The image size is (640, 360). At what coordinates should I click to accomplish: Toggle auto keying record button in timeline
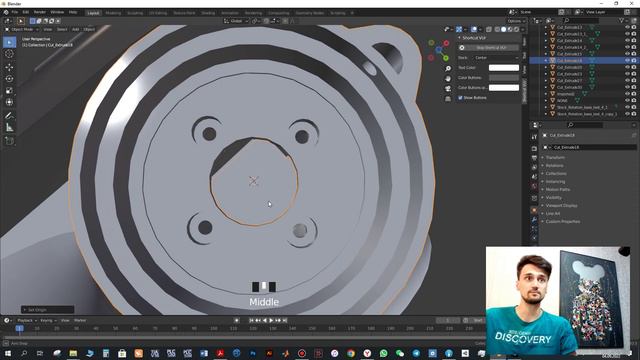[237, 320]
